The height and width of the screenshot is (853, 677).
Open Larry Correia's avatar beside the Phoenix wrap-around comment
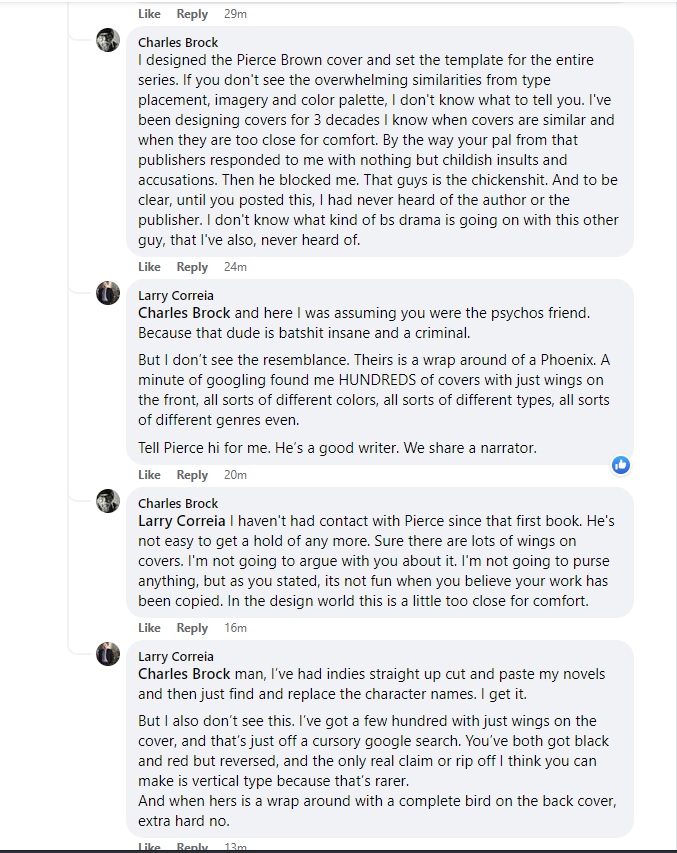[108, 293]
